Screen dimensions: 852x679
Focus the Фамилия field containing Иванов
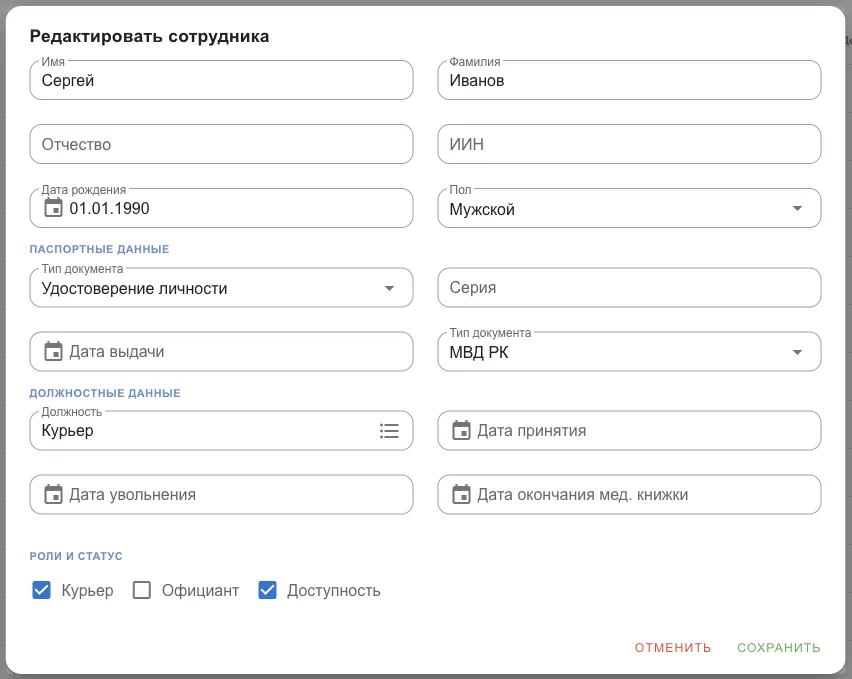629,80
